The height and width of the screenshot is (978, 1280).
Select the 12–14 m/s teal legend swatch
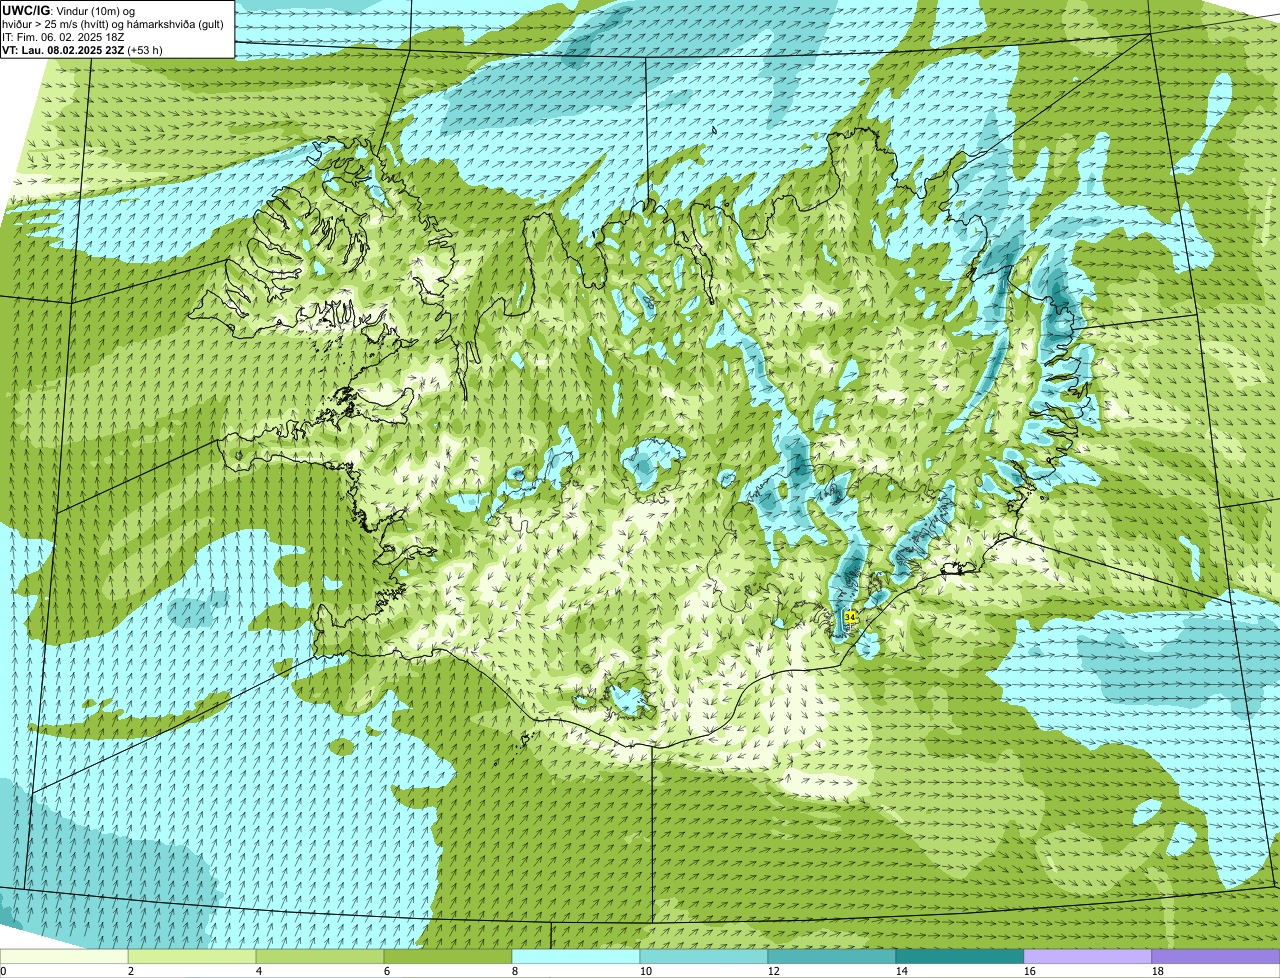(x=832, y=957)
